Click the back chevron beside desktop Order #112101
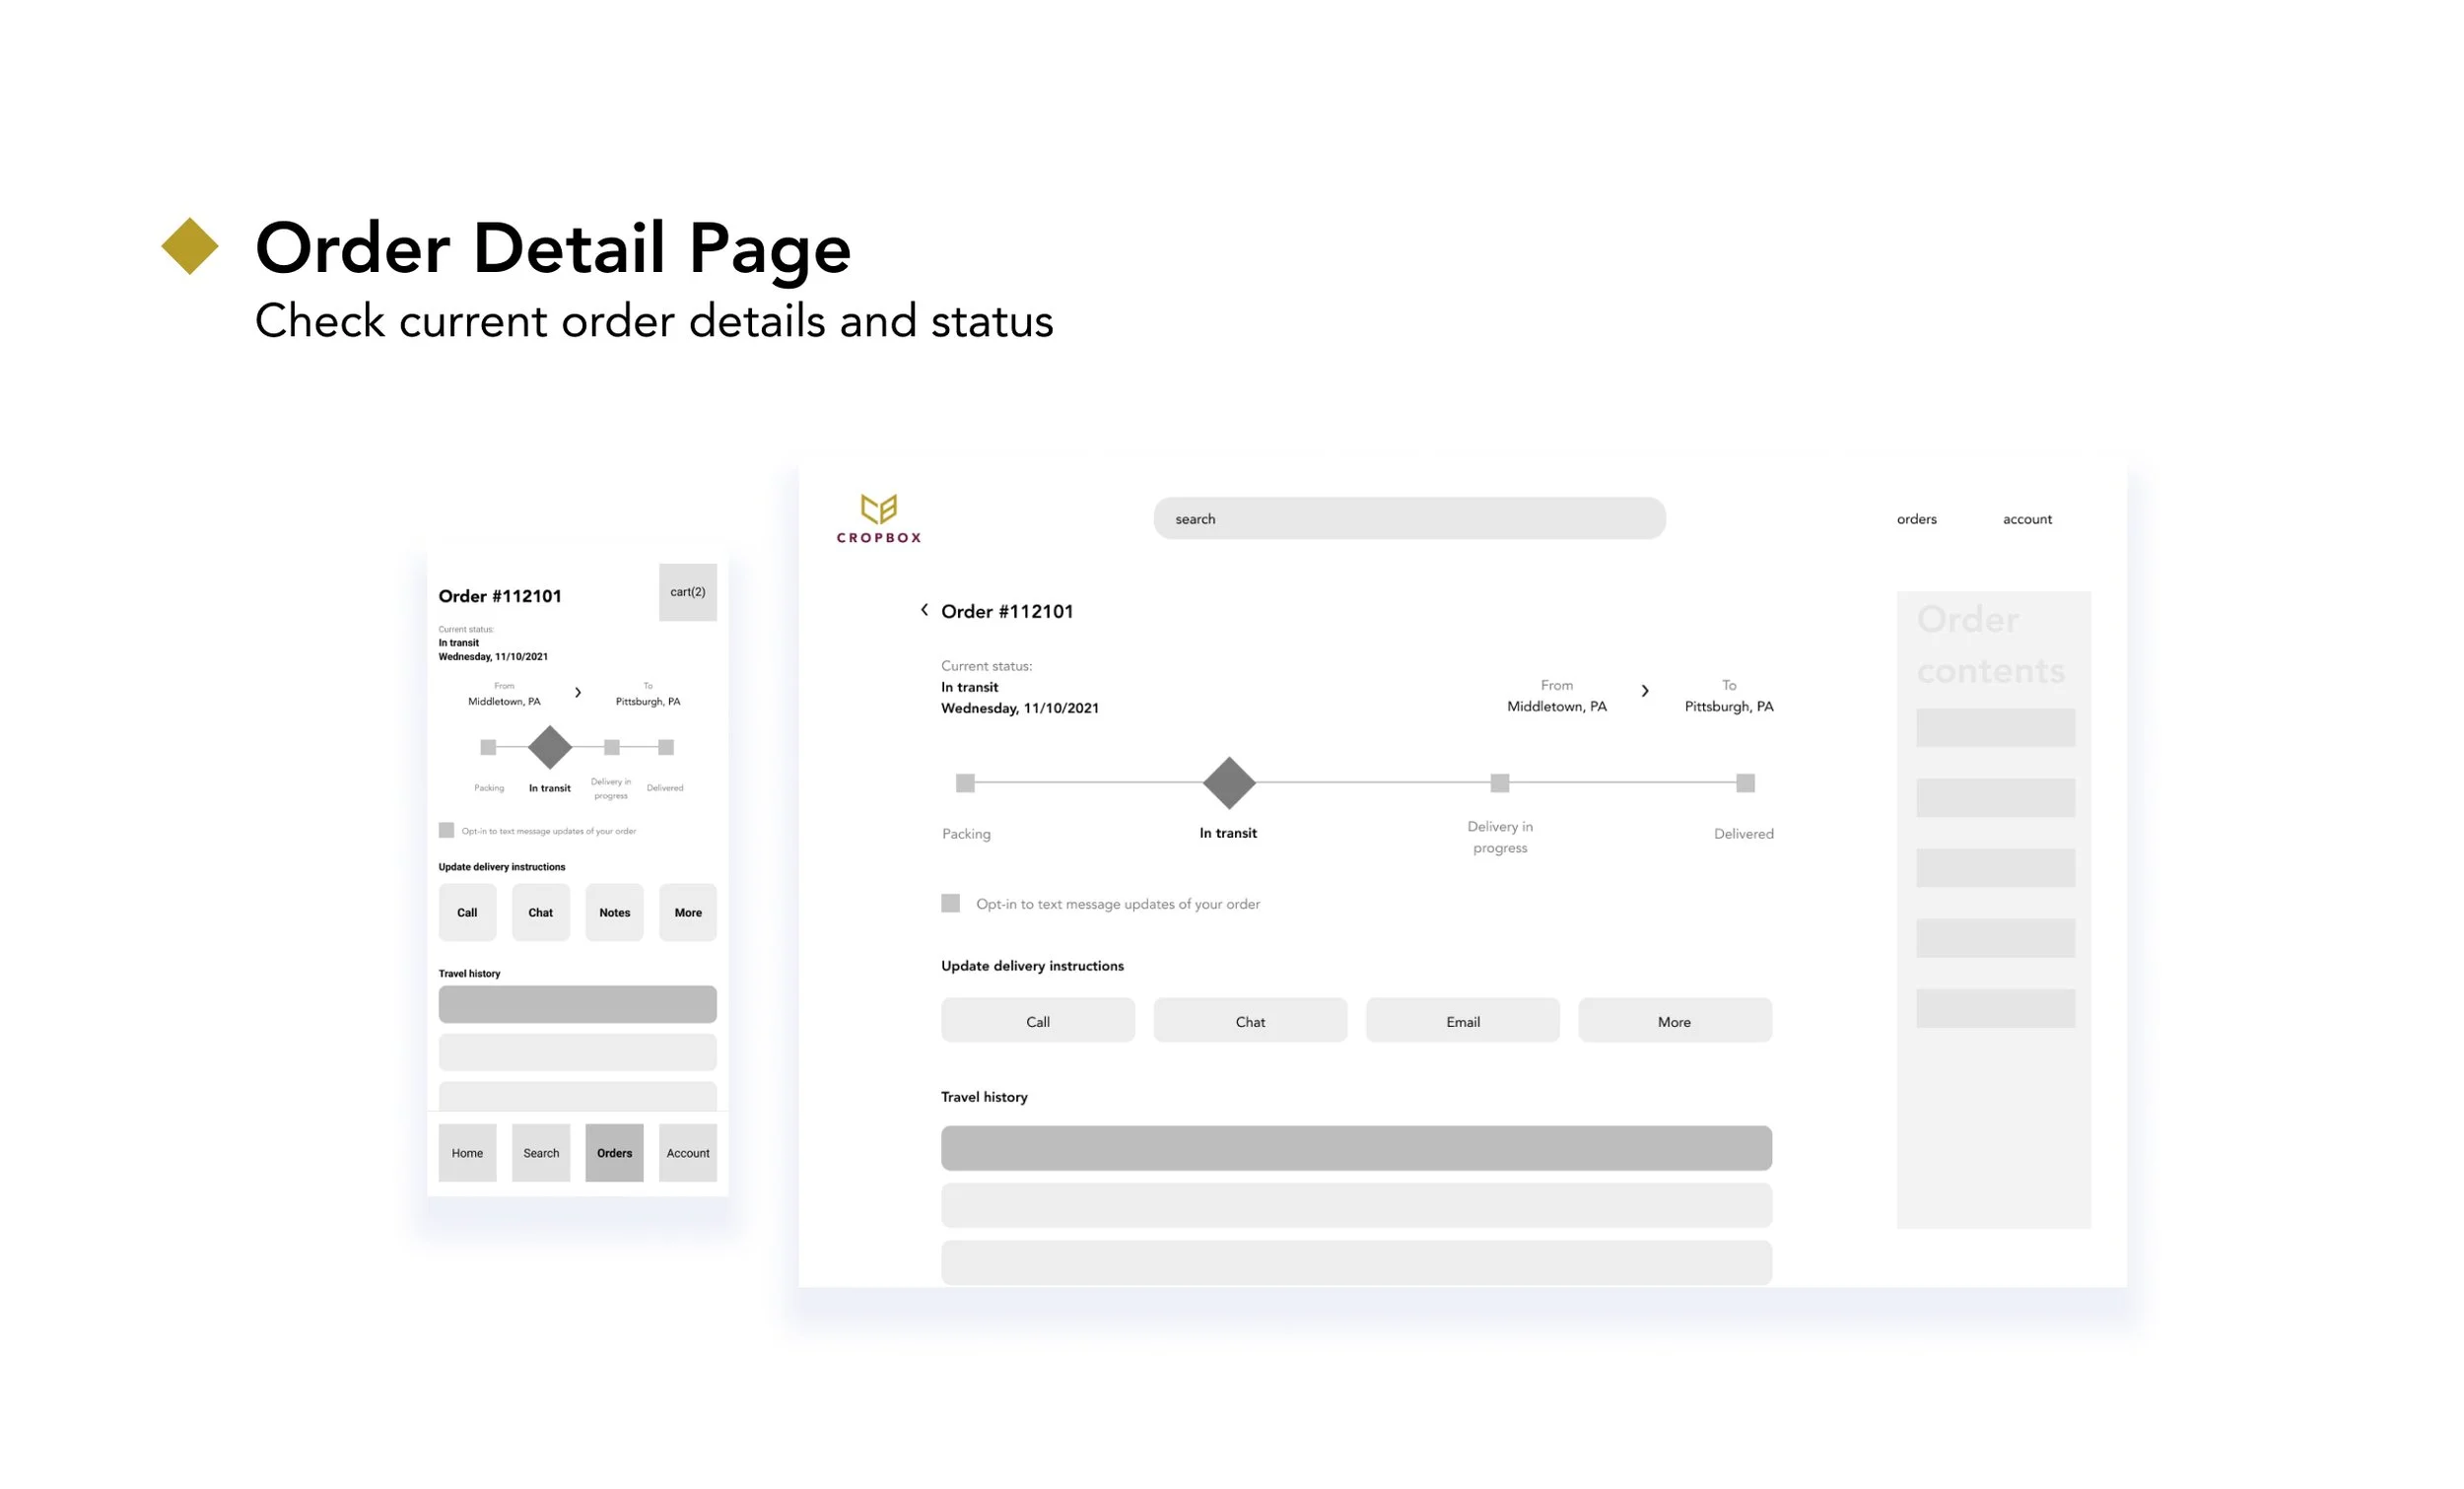This screenshot has height=1489, width=2464. 924,610
